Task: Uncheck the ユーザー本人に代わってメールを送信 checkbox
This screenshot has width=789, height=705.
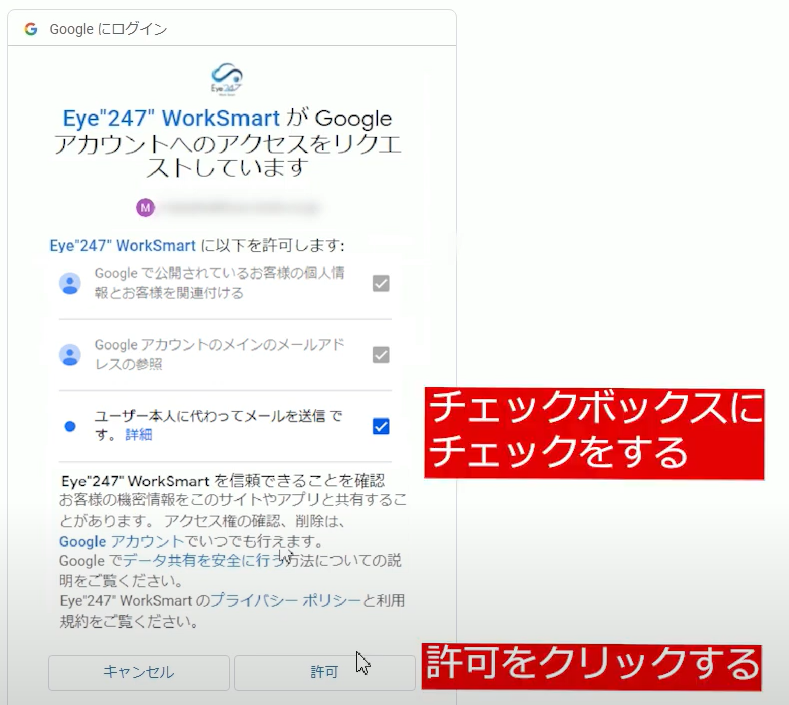Action: point(381,426)
